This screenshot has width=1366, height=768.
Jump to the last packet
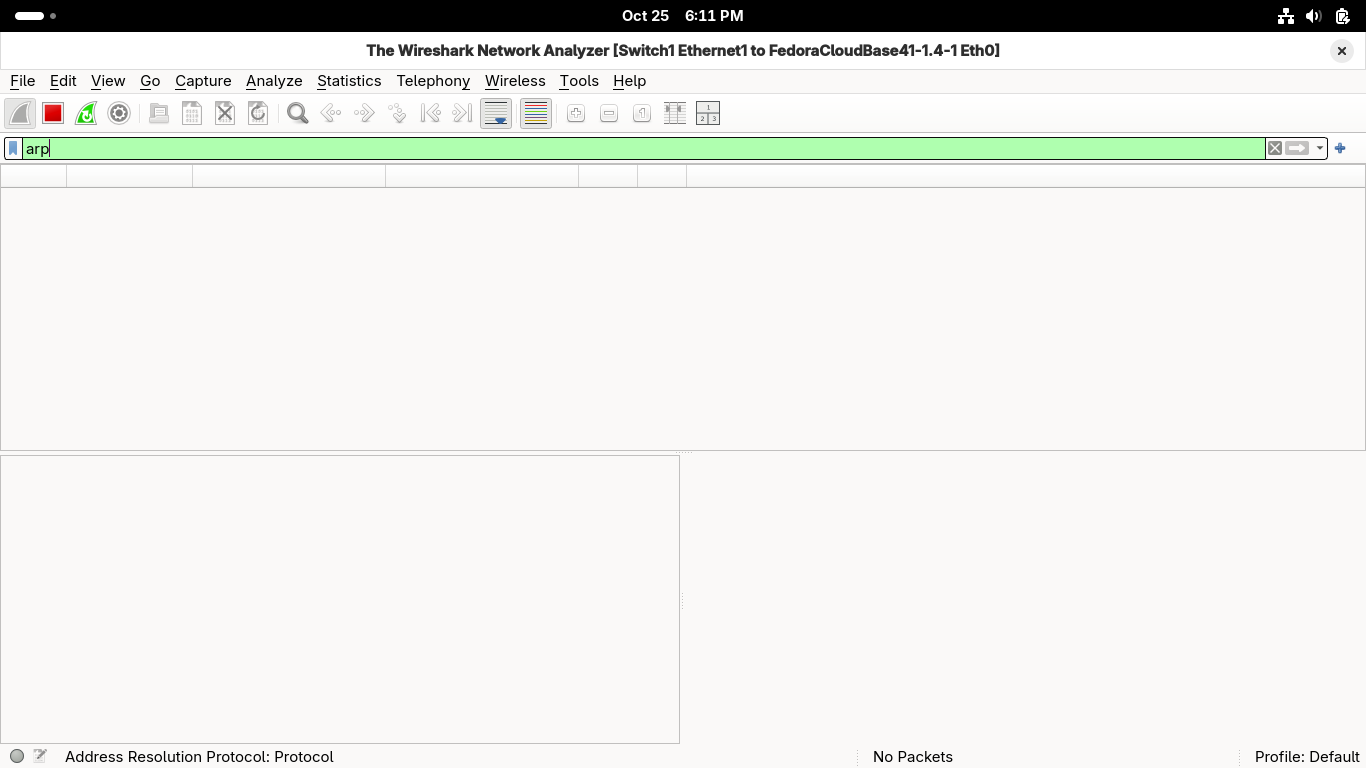462,114
